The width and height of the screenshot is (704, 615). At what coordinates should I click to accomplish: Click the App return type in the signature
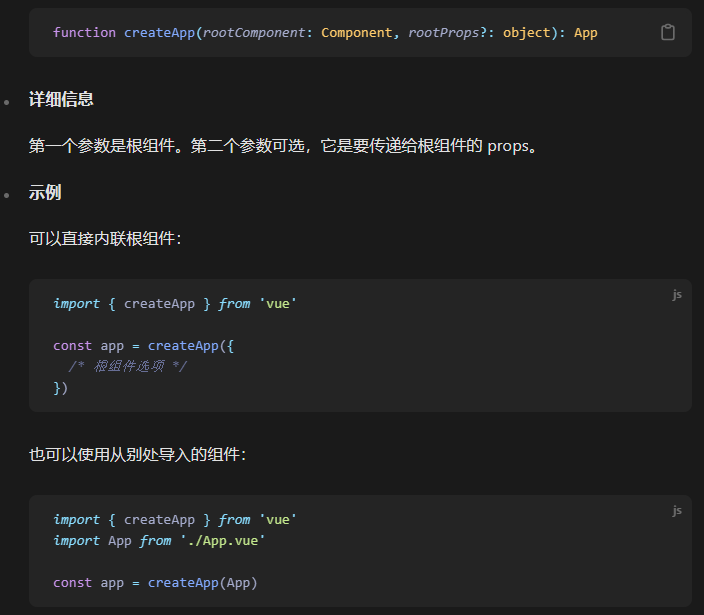[585, 33]
